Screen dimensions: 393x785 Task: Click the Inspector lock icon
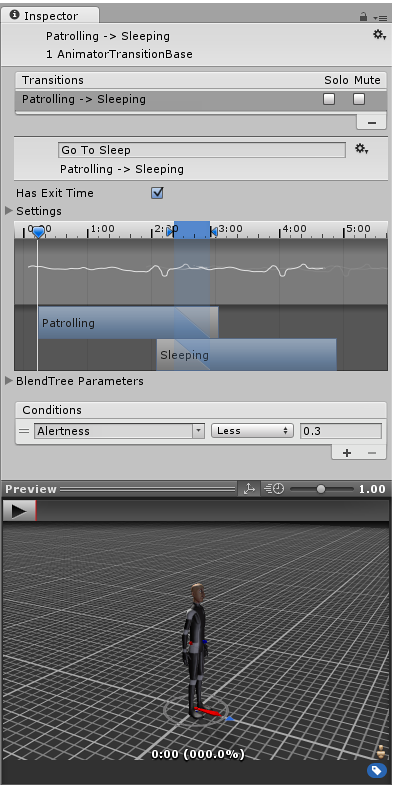click(363, 17)
